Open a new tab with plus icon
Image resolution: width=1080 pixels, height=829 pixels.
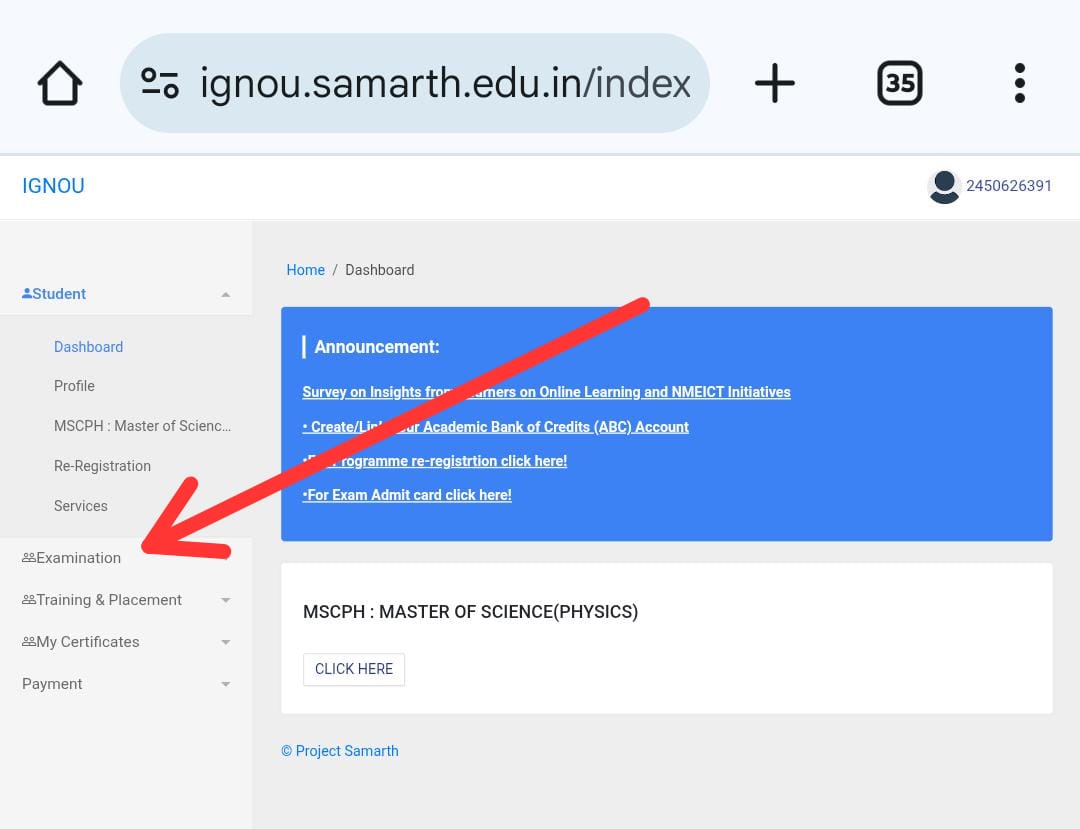775,83
